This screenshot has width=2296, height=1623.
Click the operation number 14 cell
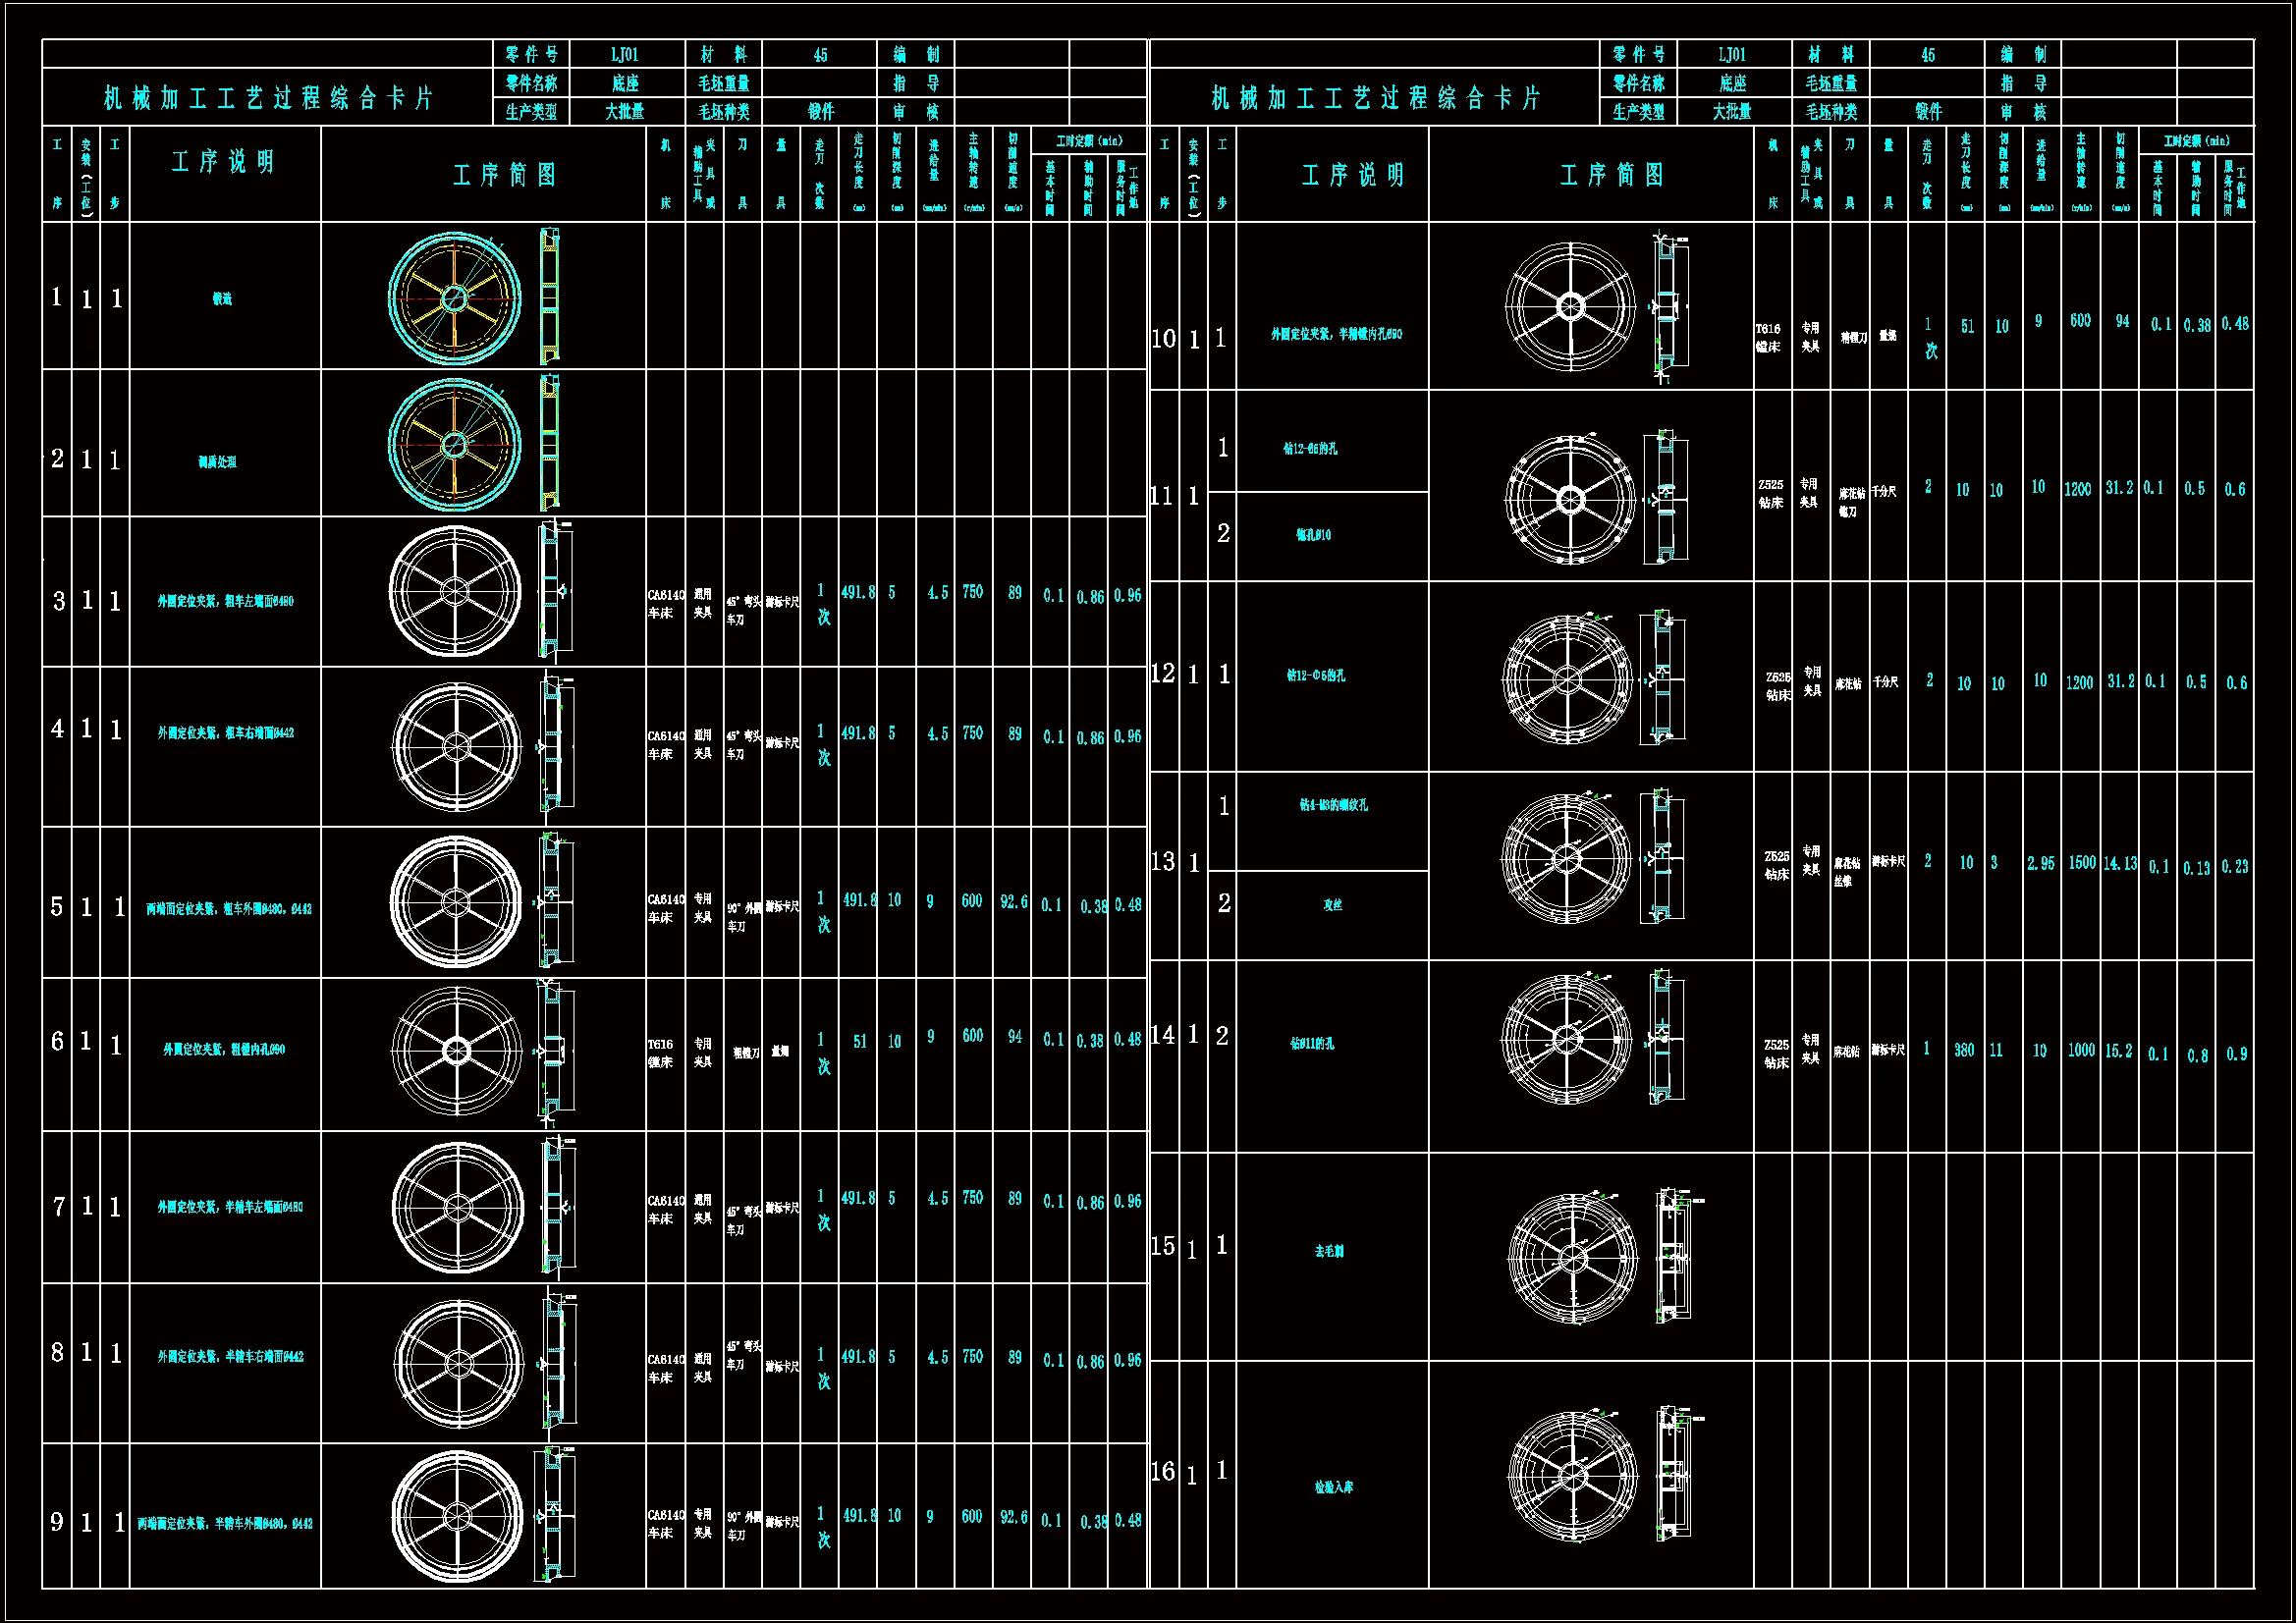(1163, 1035)
